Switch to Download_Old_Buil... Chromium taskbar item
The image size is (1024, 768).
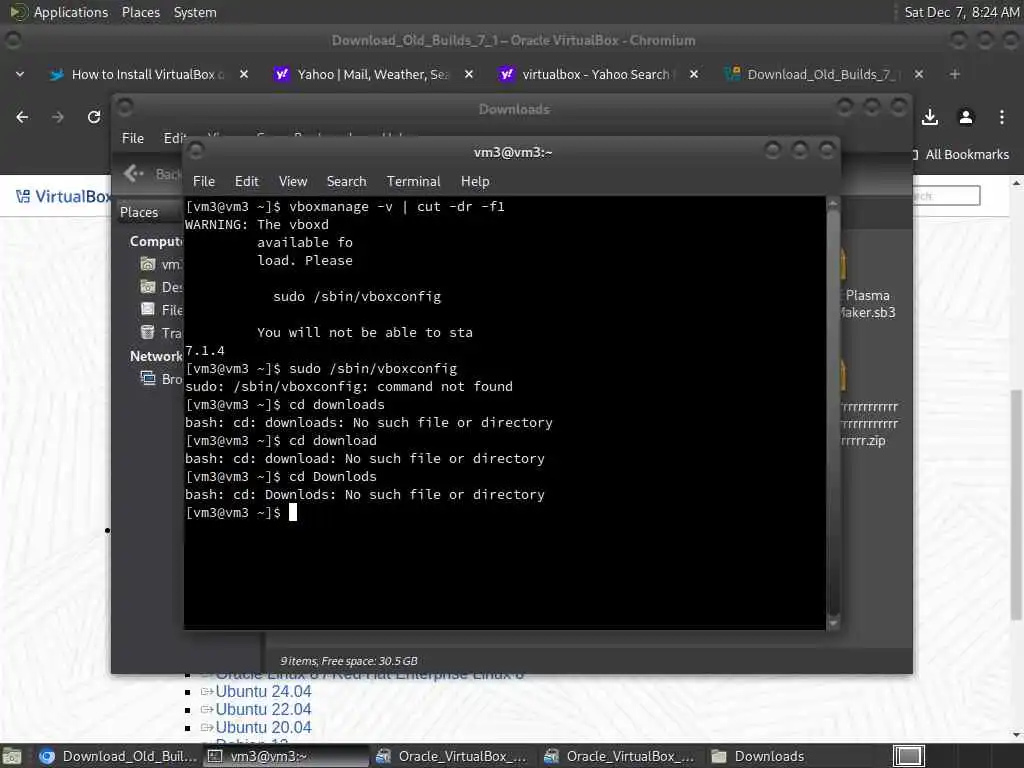118,756
